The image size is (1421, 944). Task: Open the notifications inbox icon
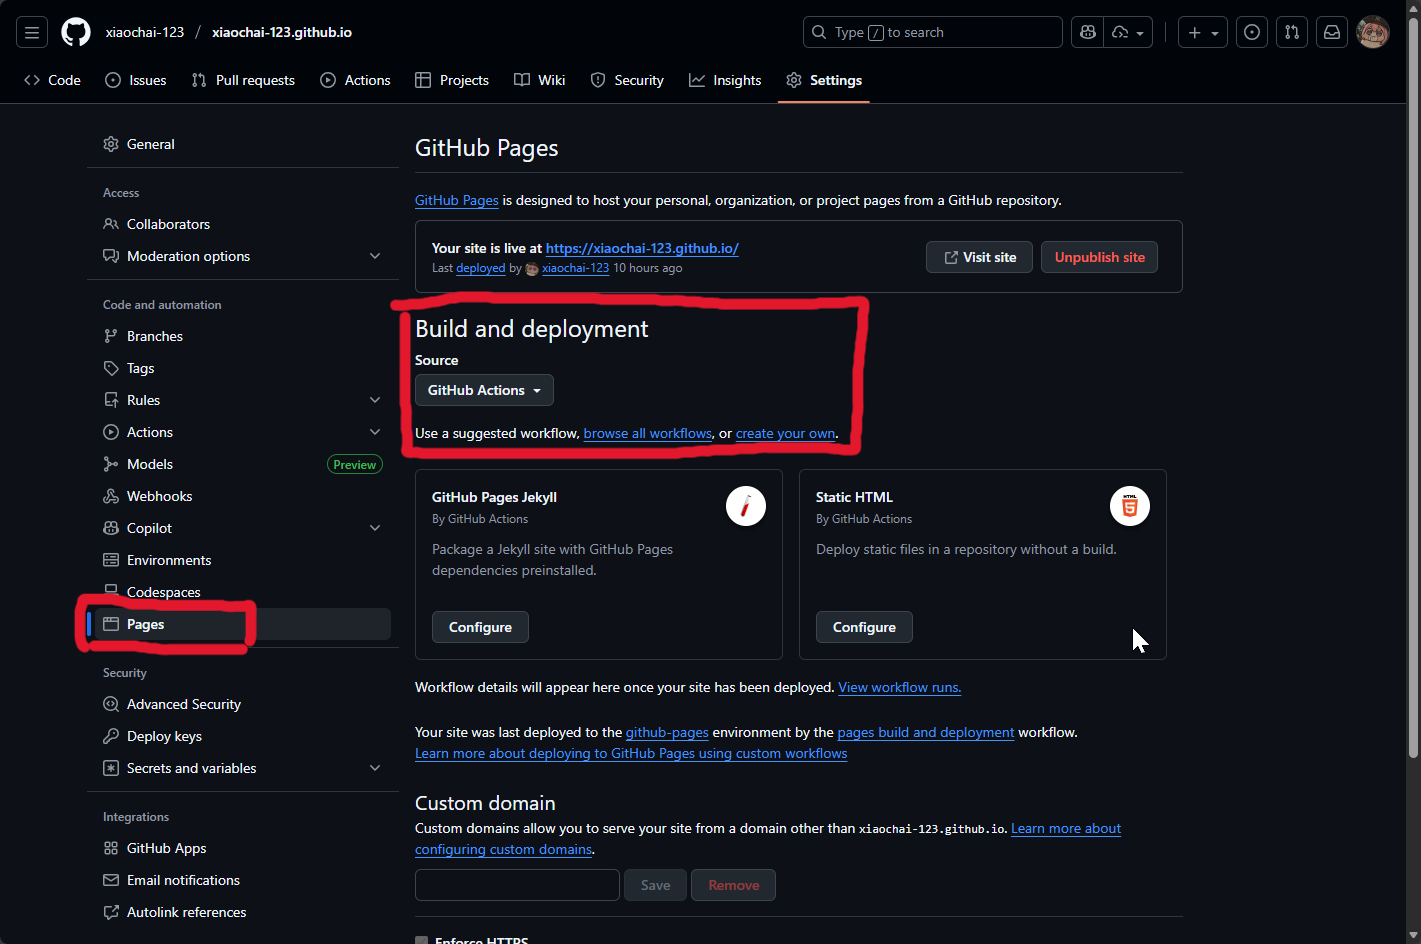1332,32
